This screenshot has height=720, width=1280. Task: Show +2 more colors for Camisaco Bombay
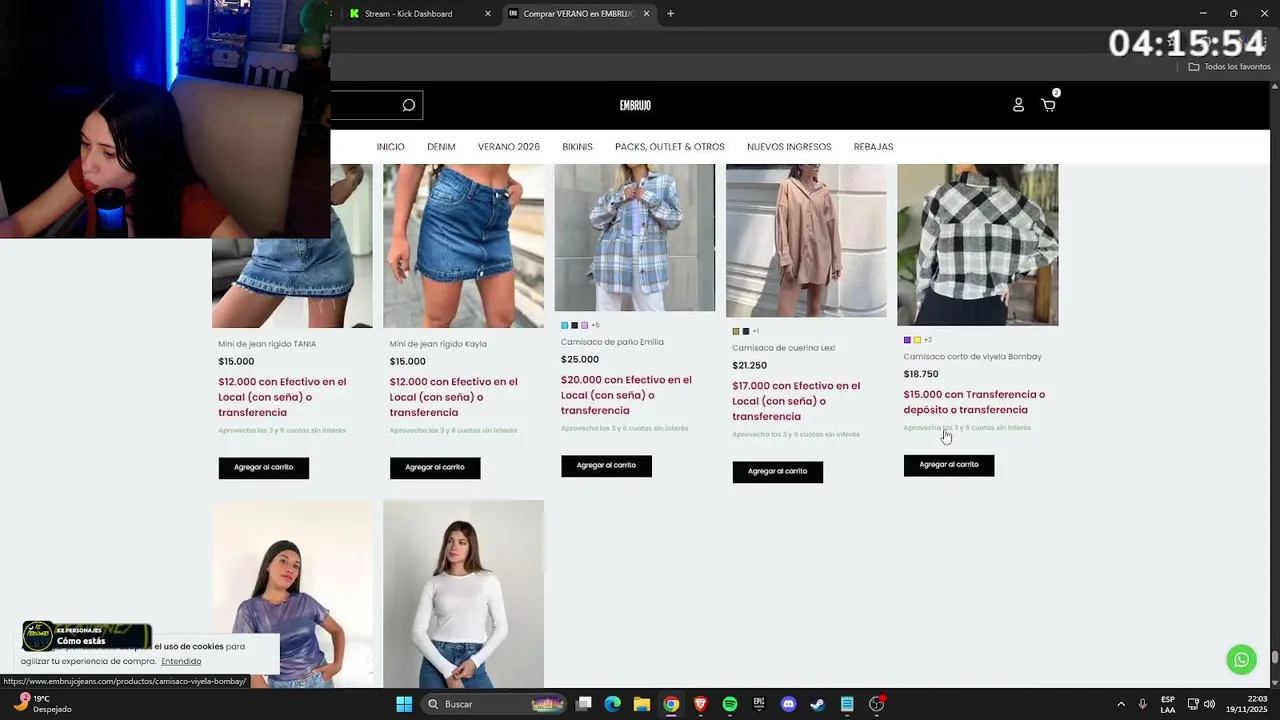point(928,340)
